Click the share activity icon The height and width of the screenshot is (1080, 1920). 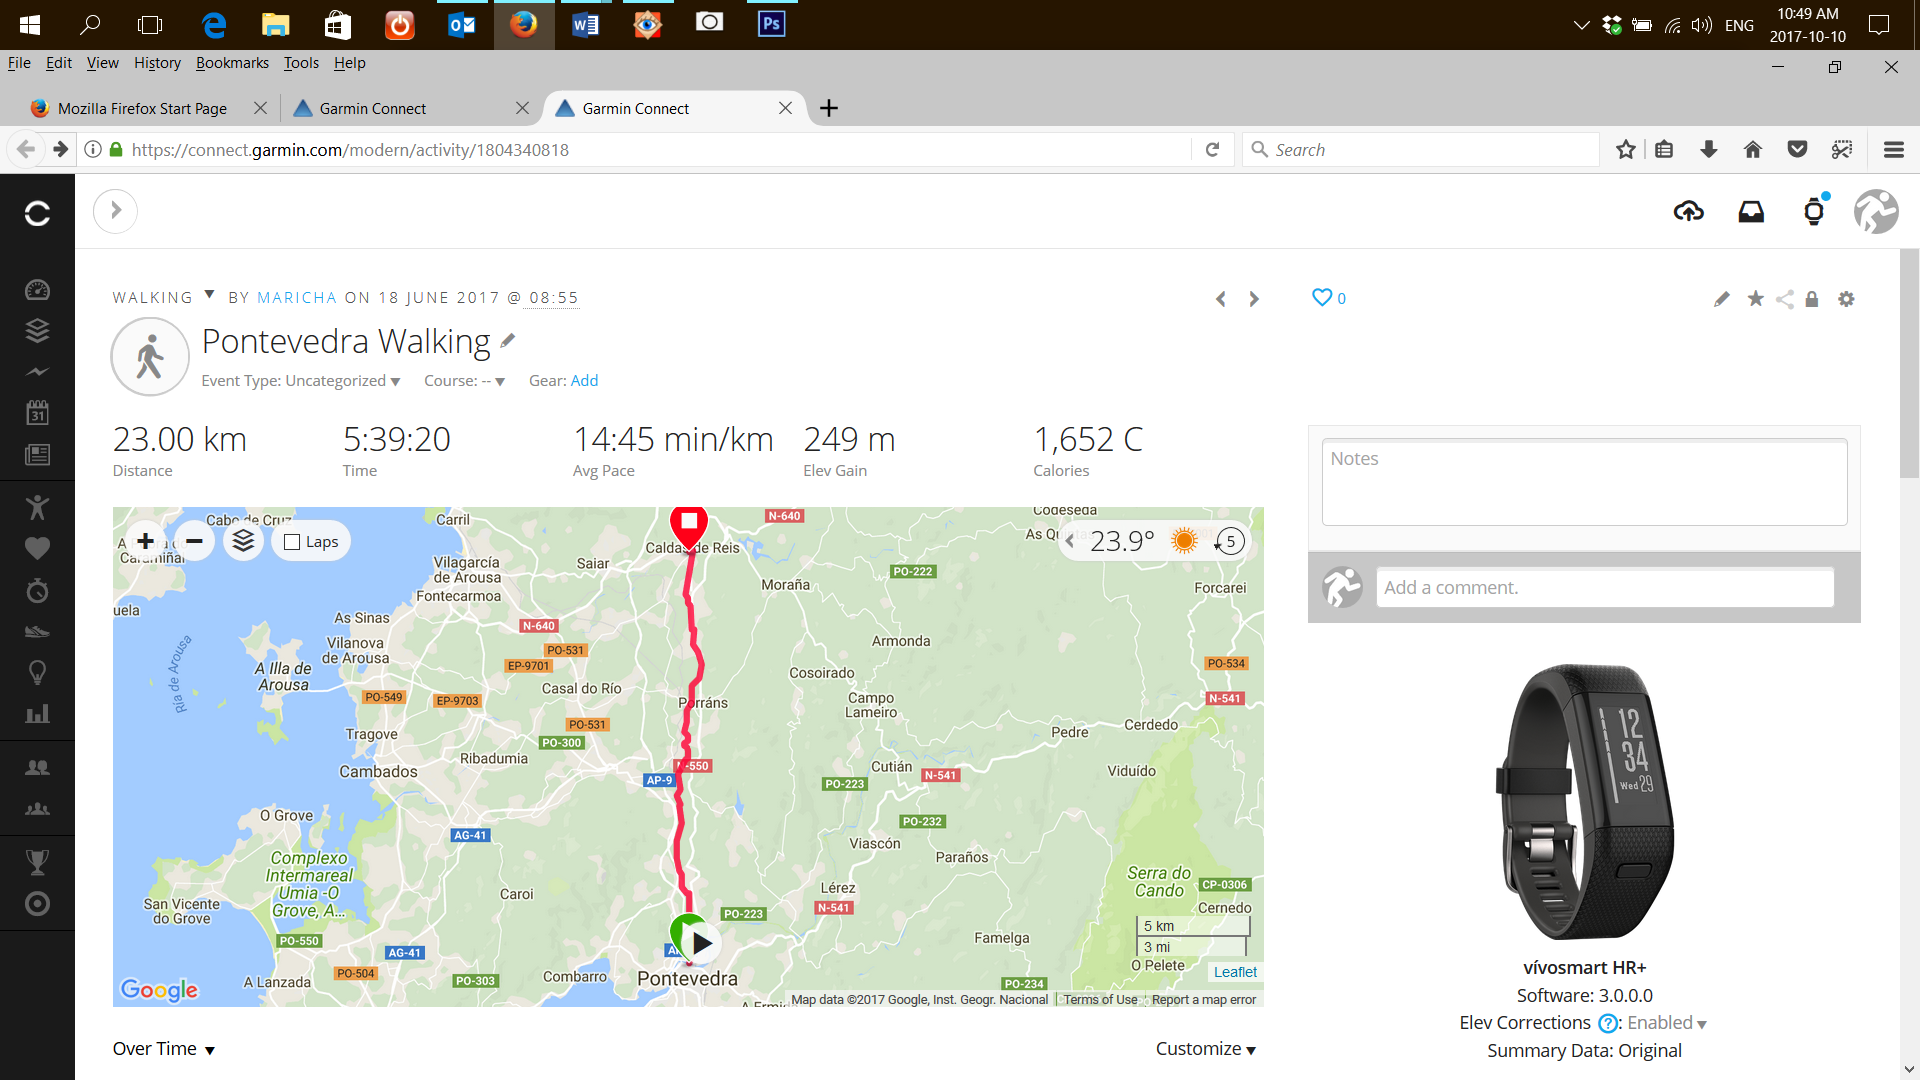(1784, 299)
